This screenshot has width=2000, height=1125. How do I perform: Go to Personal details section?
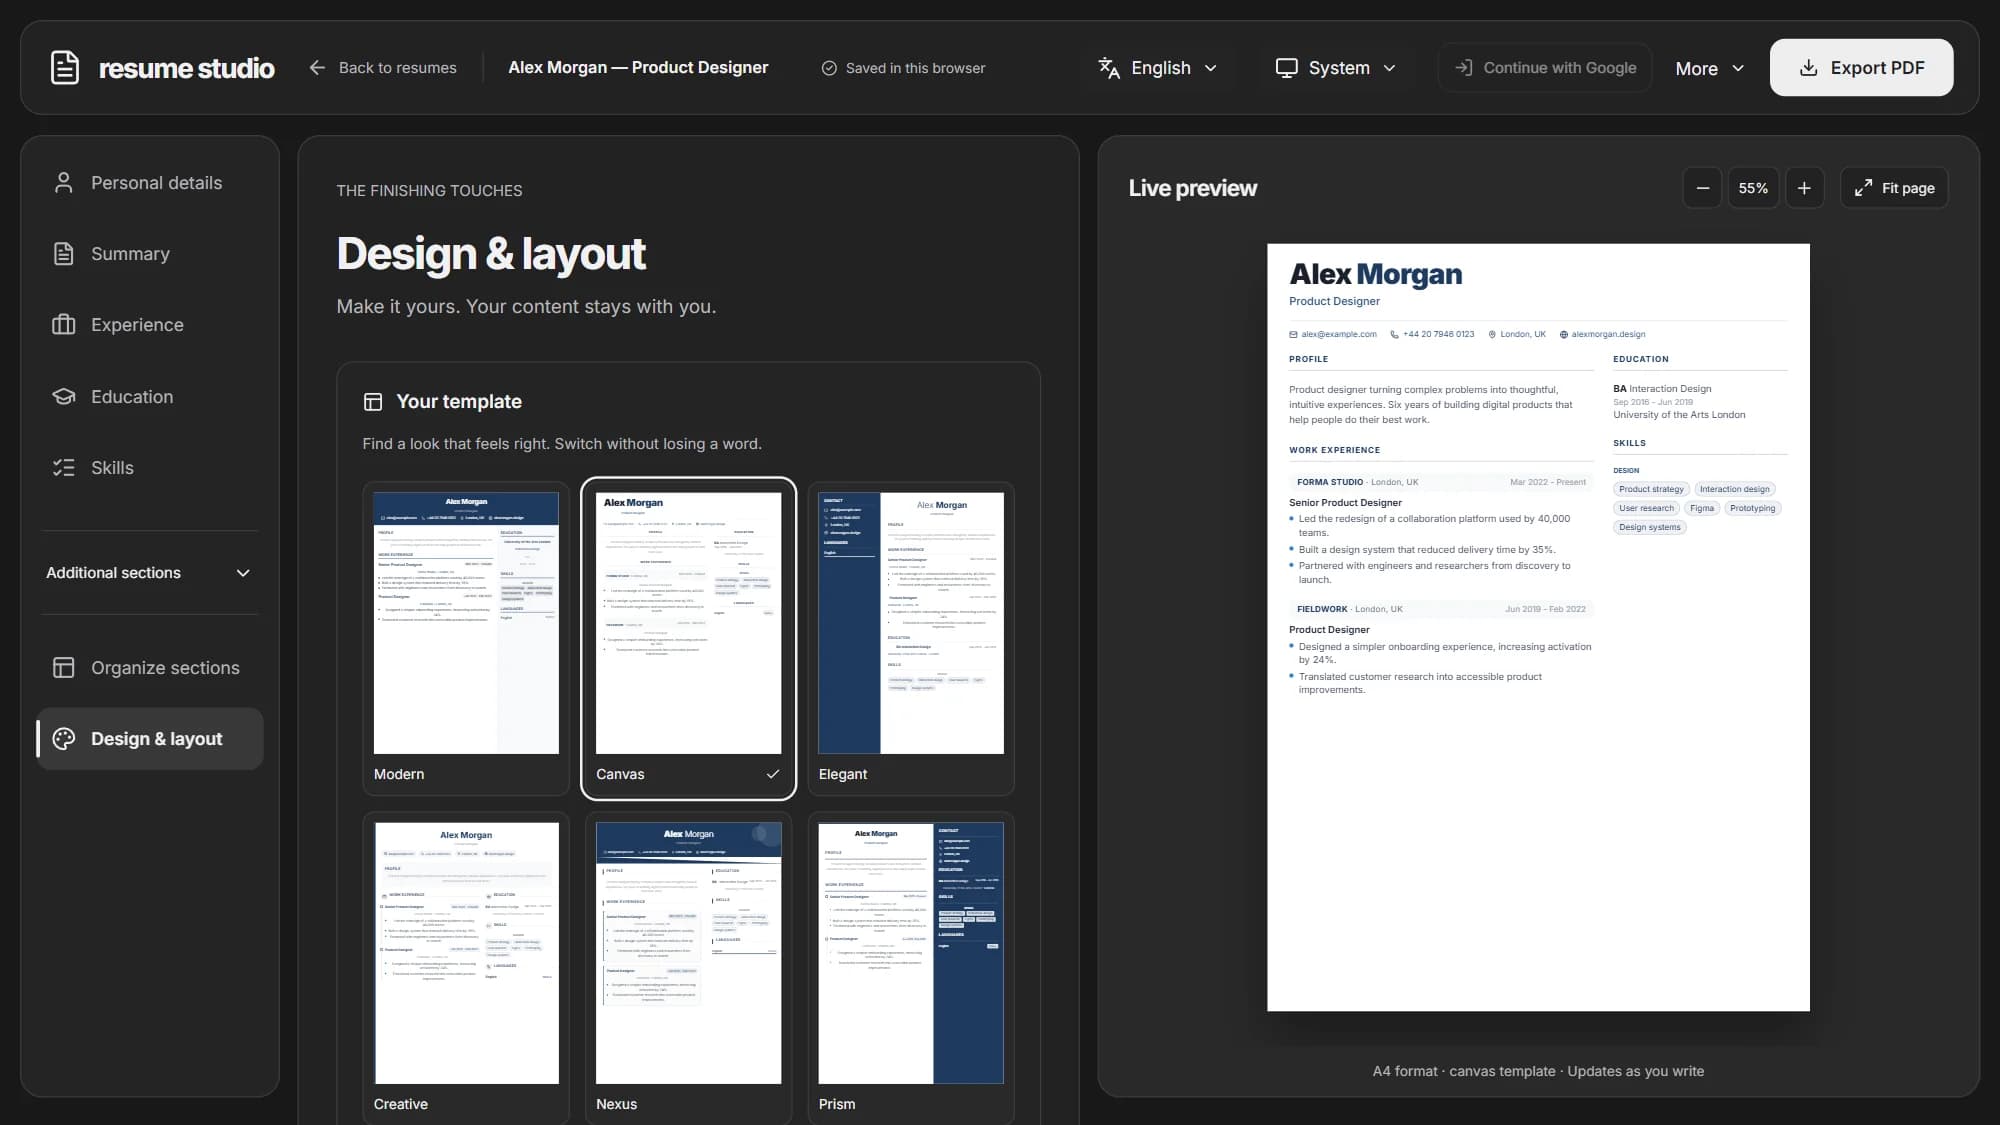coord(150,183)
